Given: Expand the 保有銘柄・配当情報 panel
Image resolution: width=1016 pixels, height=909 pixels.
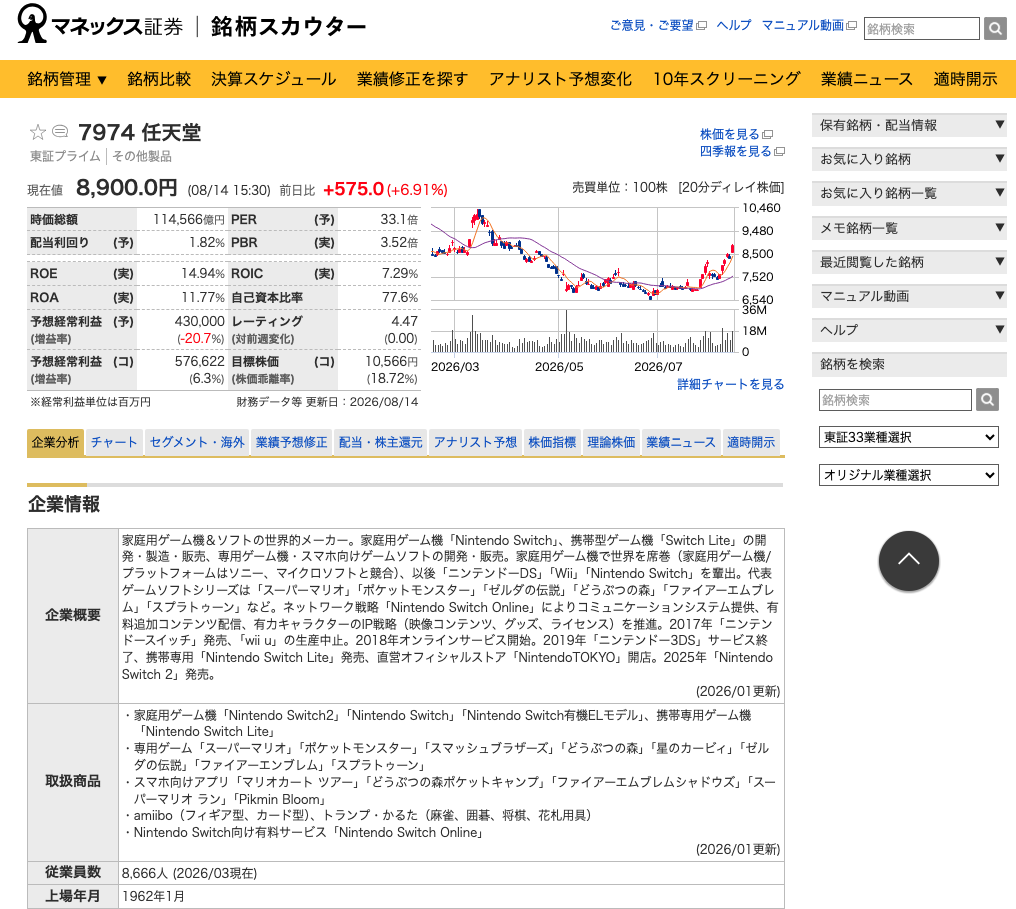Looking at the screenshot, I should click(909, 125).
